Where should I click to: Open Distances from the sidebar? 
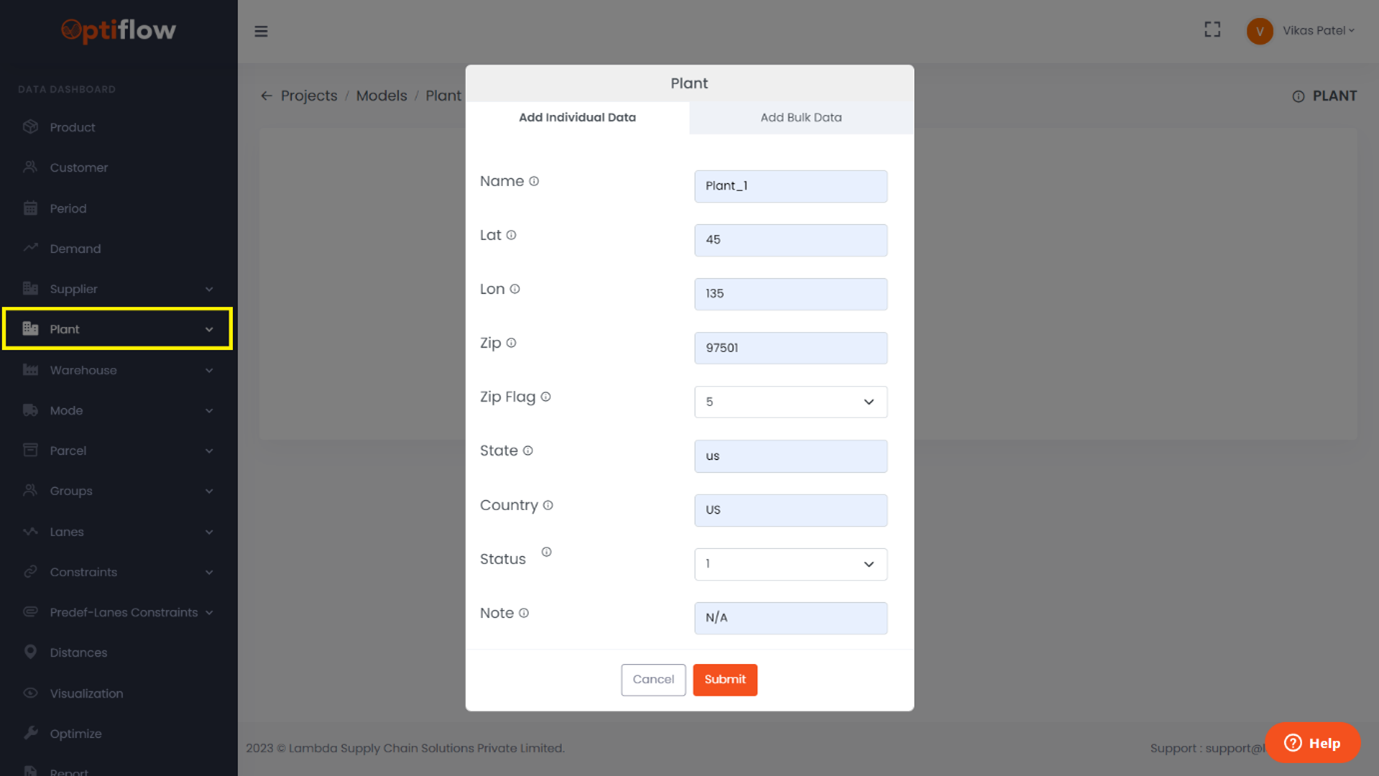tap(78, 653)
